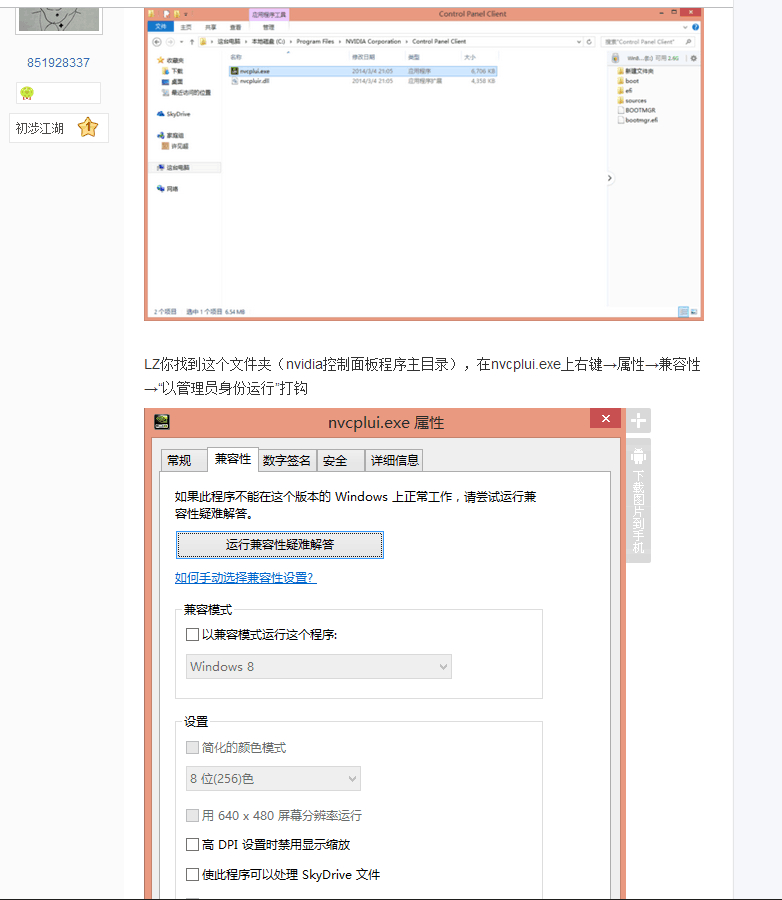Click the Explorer refresh icon
782x900 pixels.
589,42
